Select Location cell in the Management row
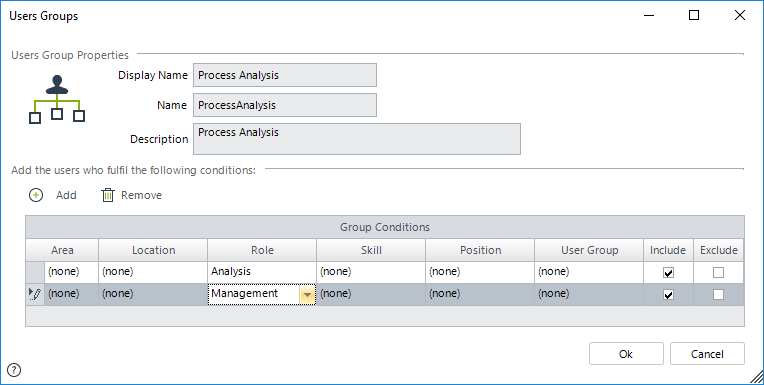The width and height of the screenshot is (764, 385). tap(153, 294)
